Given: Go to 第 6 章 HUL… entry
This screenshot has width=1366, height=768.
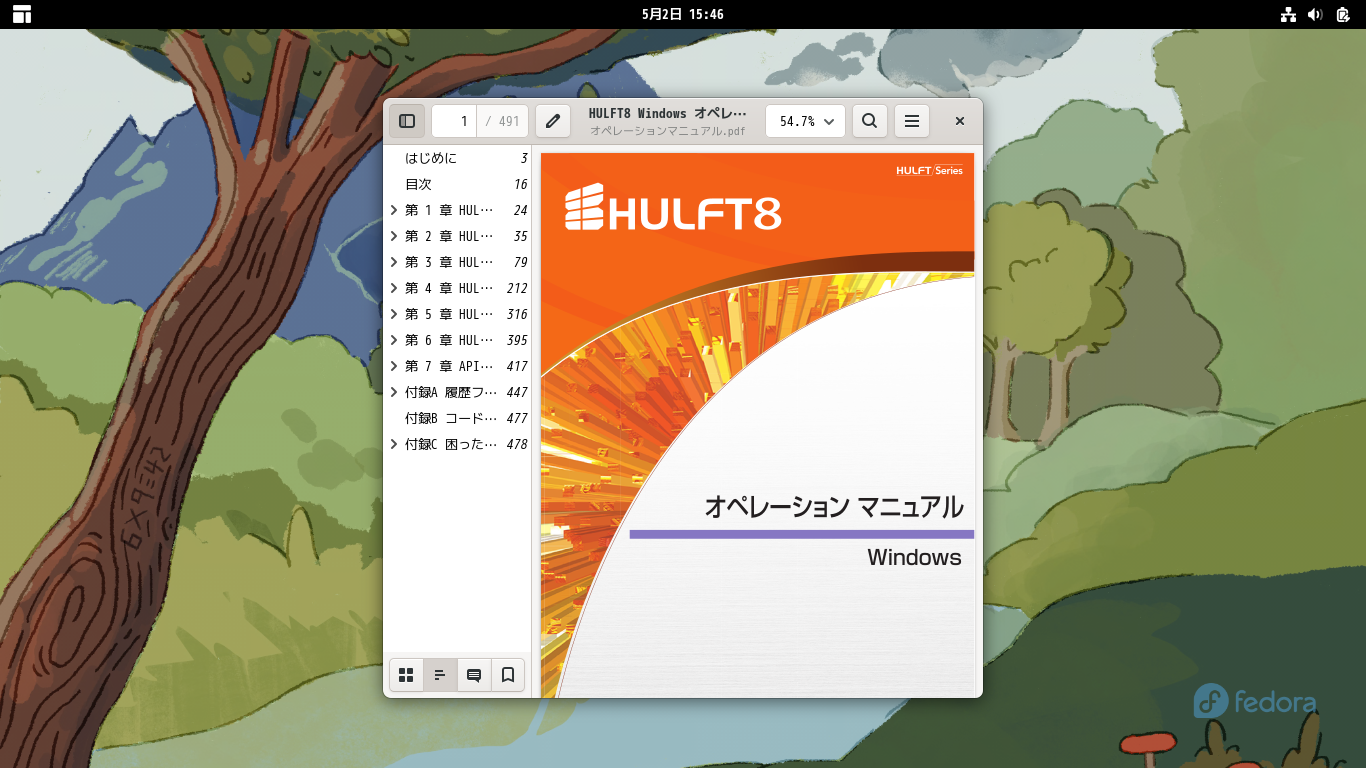Looking at the screenshot, I should coord(449,340).
